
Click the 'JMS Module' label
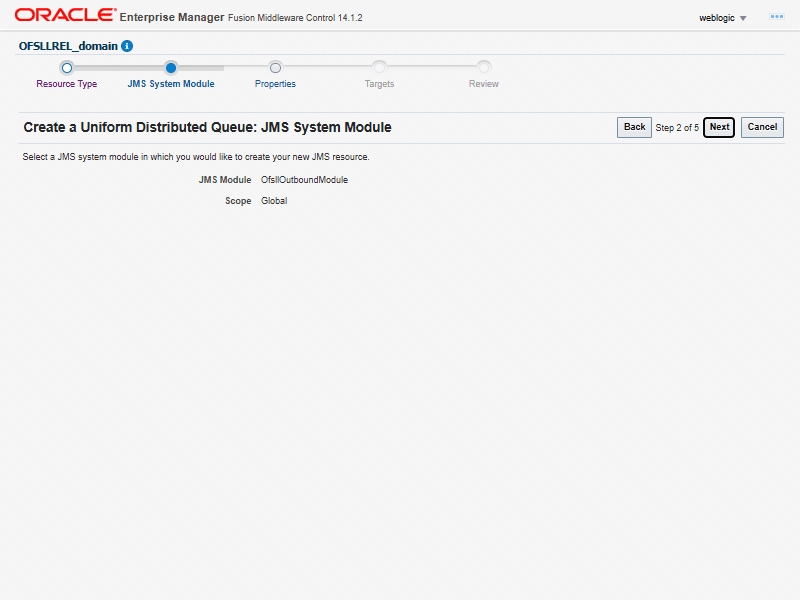(x=225, y=180)
